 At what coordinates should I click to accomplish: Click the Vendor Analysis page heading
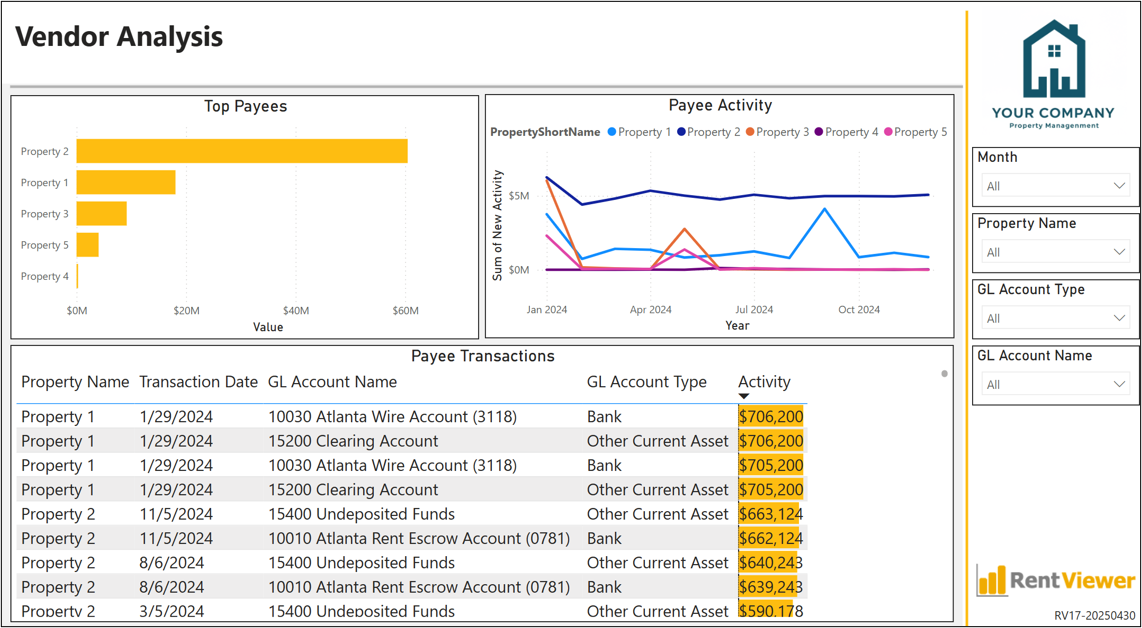pyautogui.click(x=119, y=36)
